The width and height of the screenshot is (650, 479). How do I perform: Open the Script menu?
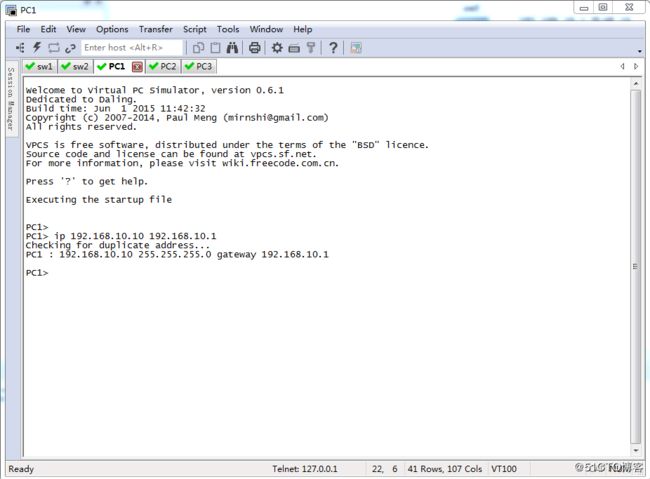(195, 29)
